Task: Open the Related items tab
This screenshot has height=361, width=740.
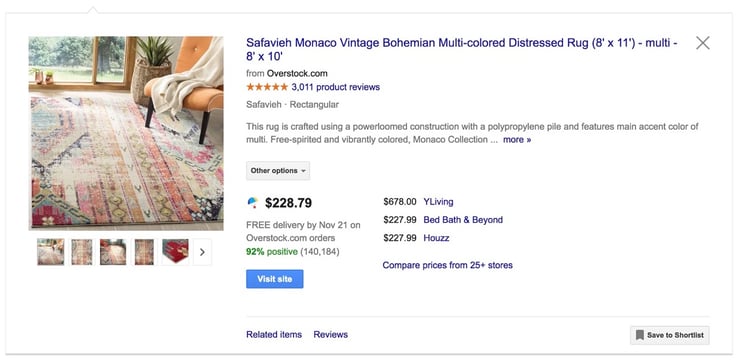Action: click(x=274, y=335)
